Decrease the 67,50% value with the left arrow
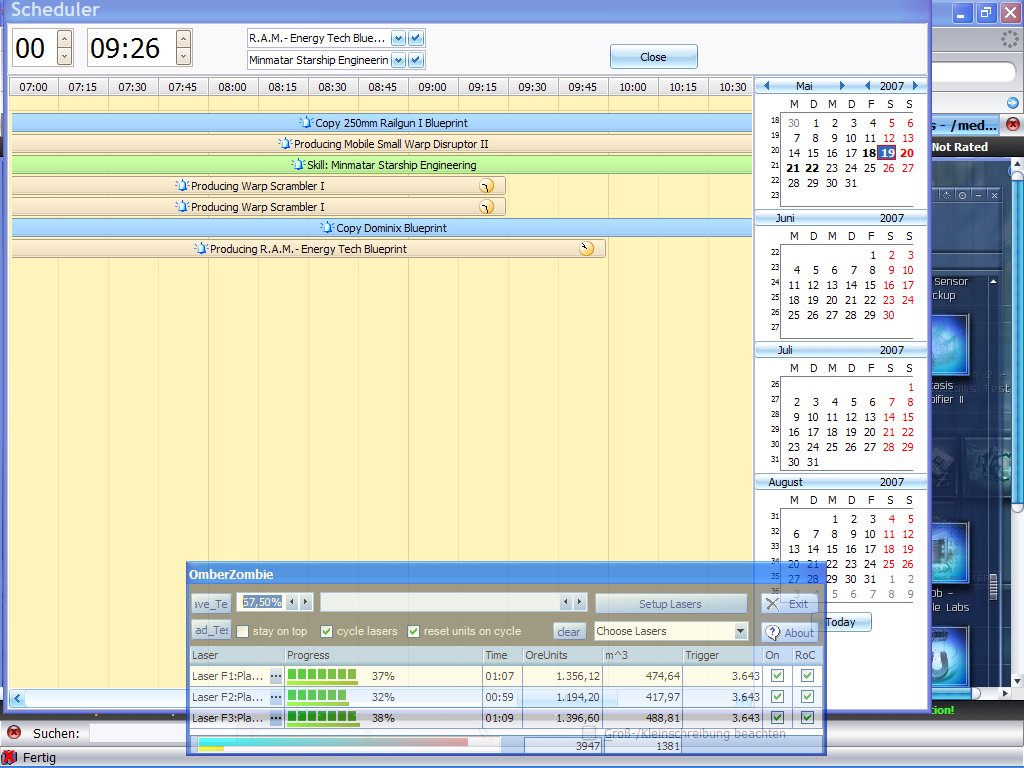The image size is (1024, 768). [x=292, y=602]
